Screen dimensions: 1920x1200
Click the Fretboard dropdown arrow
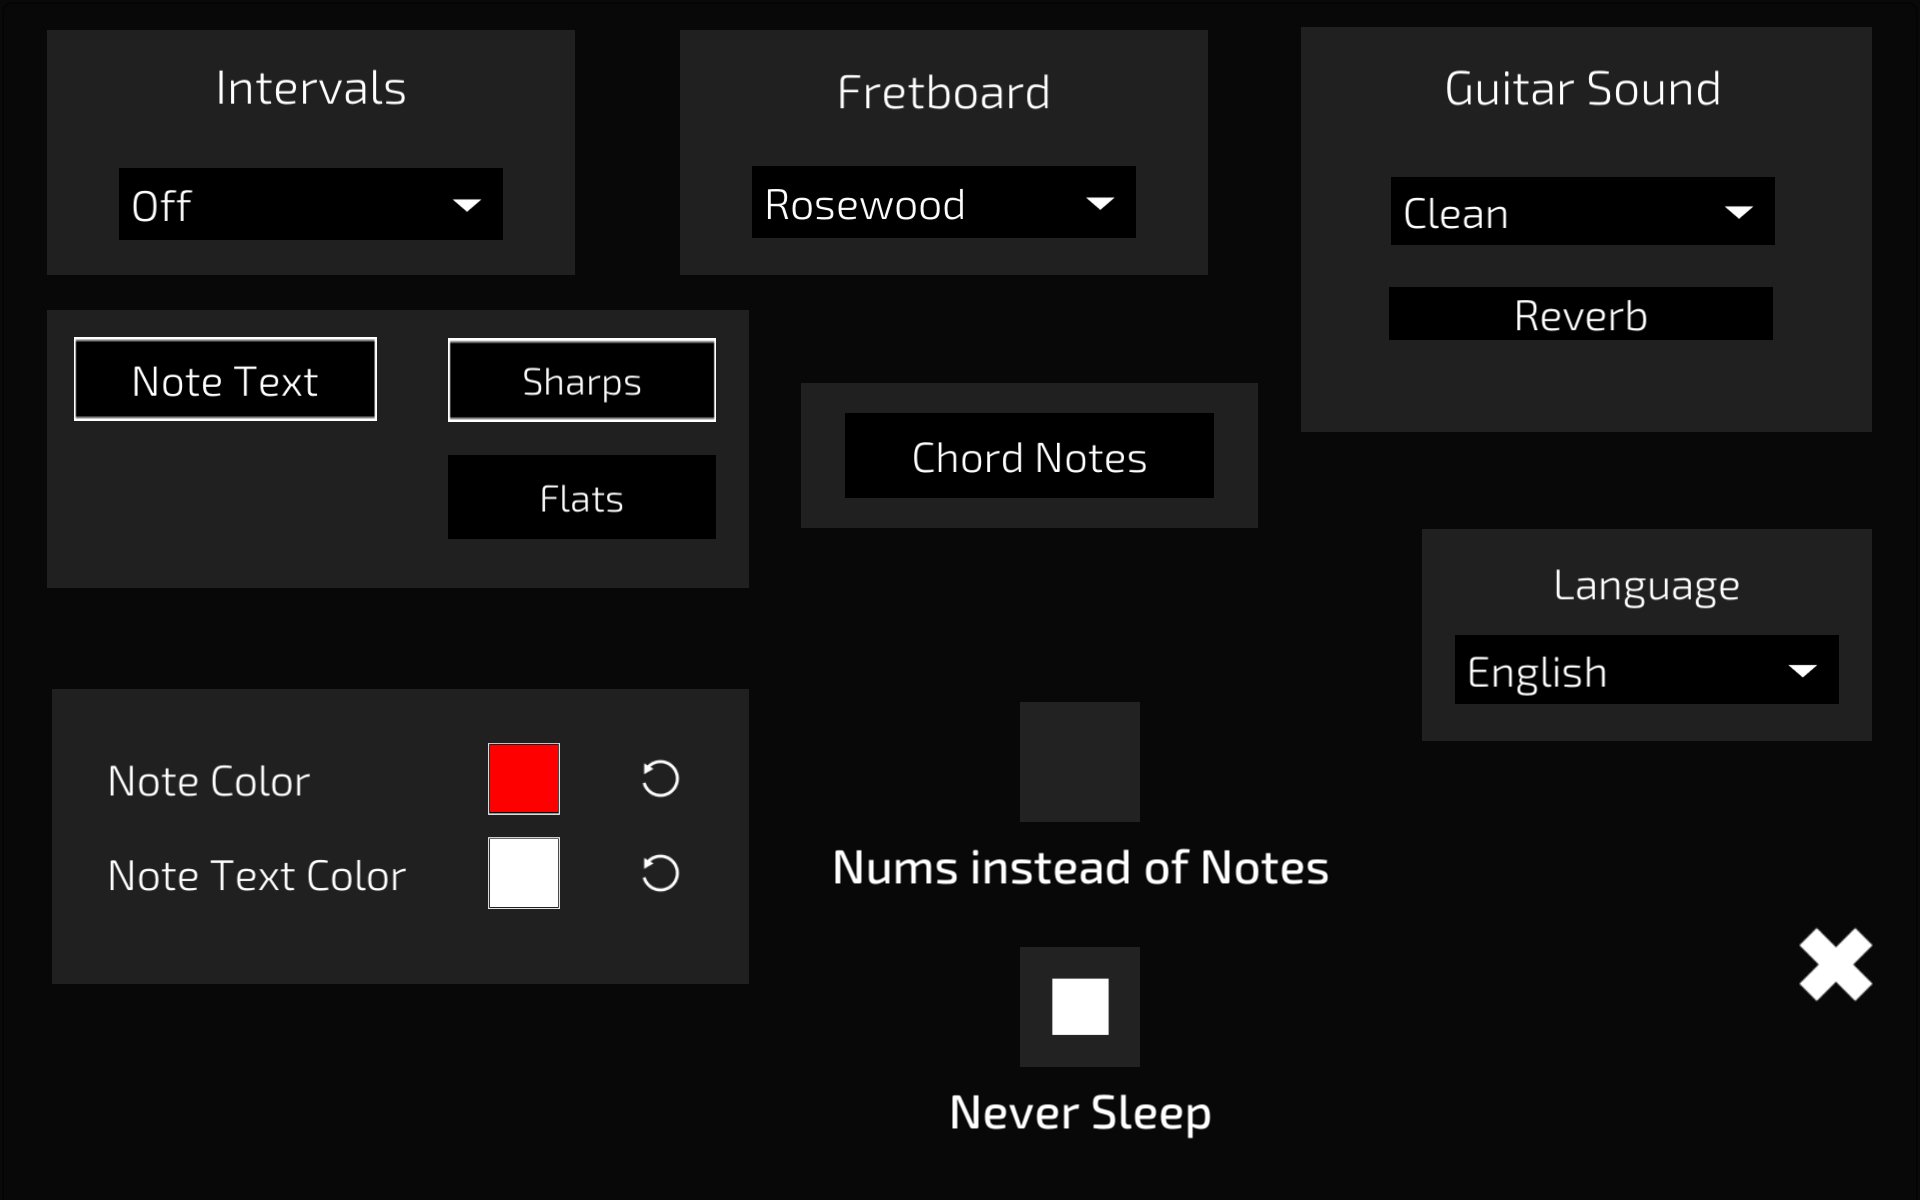[1099, 203]
